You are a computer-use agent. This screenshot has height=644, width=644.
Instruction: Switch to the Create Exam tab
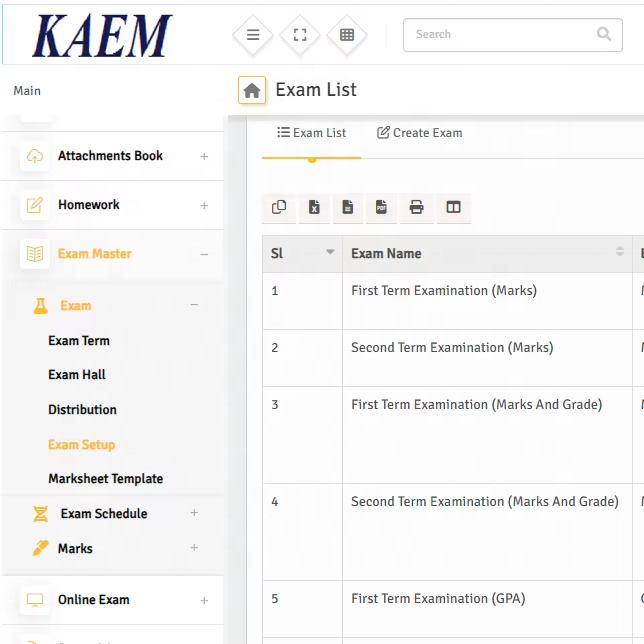(x=419, y=133)
